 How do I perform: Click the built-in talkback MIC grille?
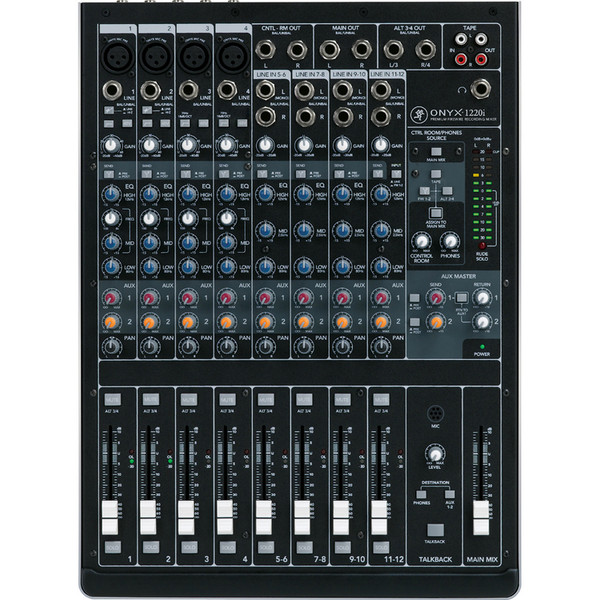point(435,414)
